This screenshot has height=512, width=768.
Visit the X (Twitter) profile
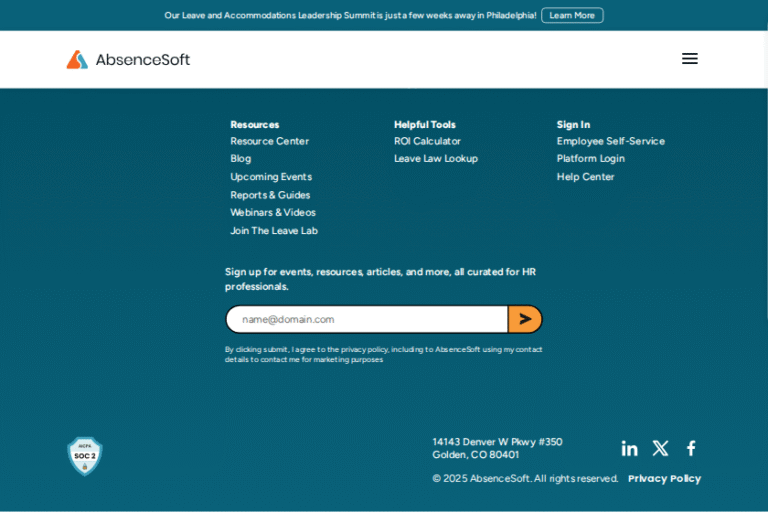coord(660,448)
